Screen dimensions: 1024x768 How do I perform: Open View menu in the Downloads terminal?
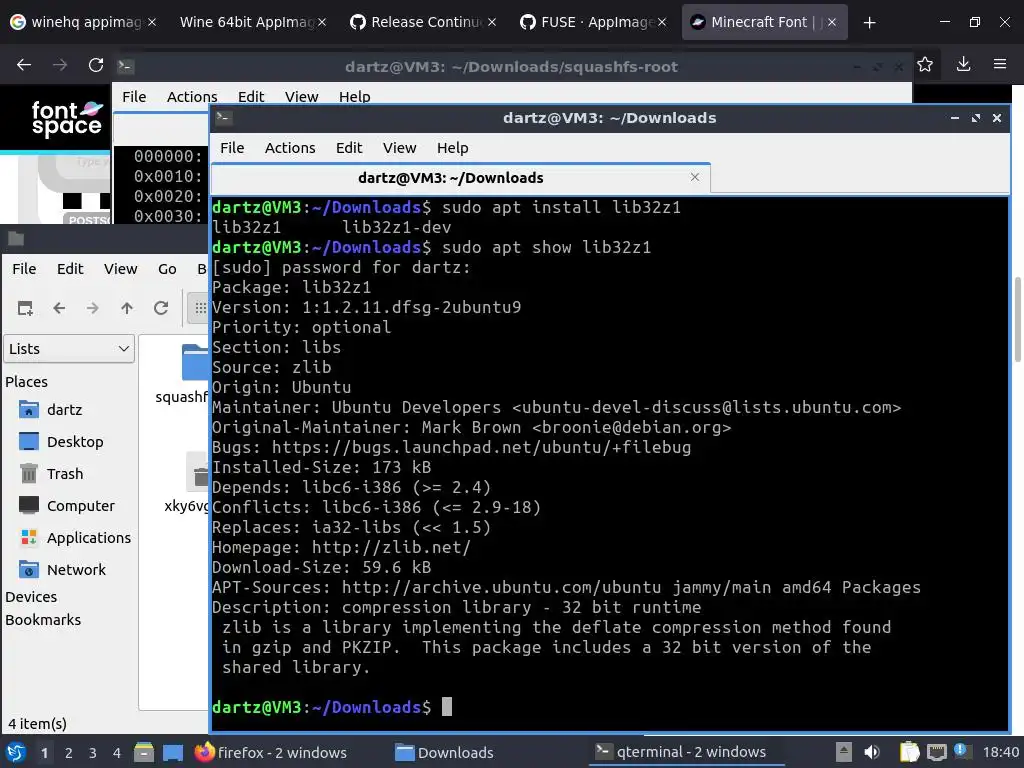click(400, 148)
